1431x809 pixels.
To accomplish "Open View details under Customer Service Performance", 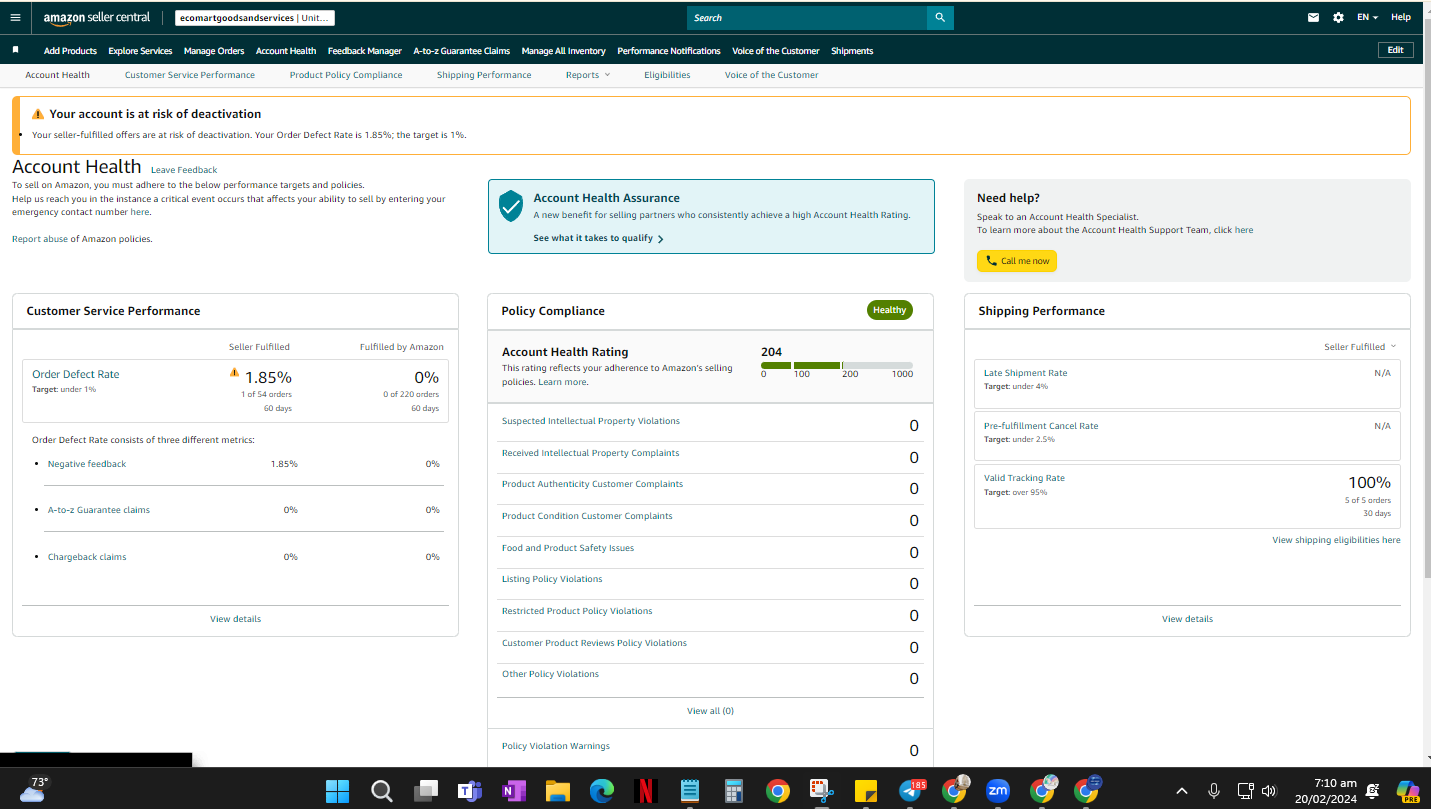I will pos(235,619).
